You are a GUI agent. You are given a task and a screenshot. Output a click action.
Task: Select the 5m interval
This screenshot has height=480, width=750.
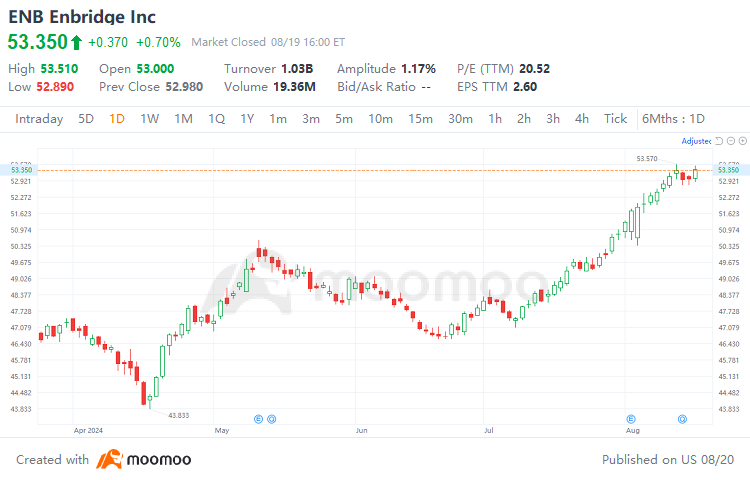344,119
